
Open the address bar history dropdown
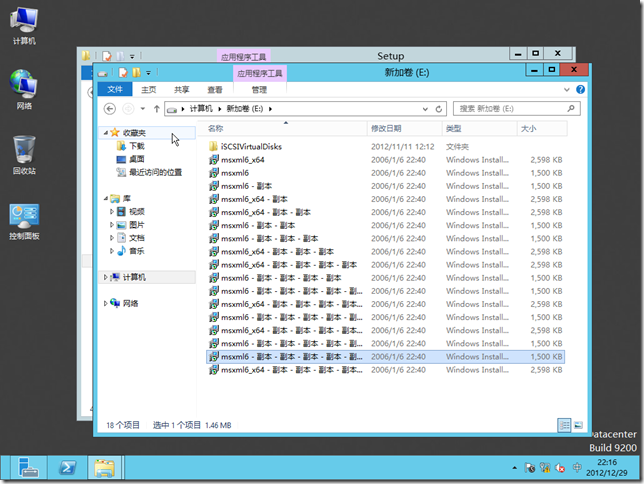point(425,109)
